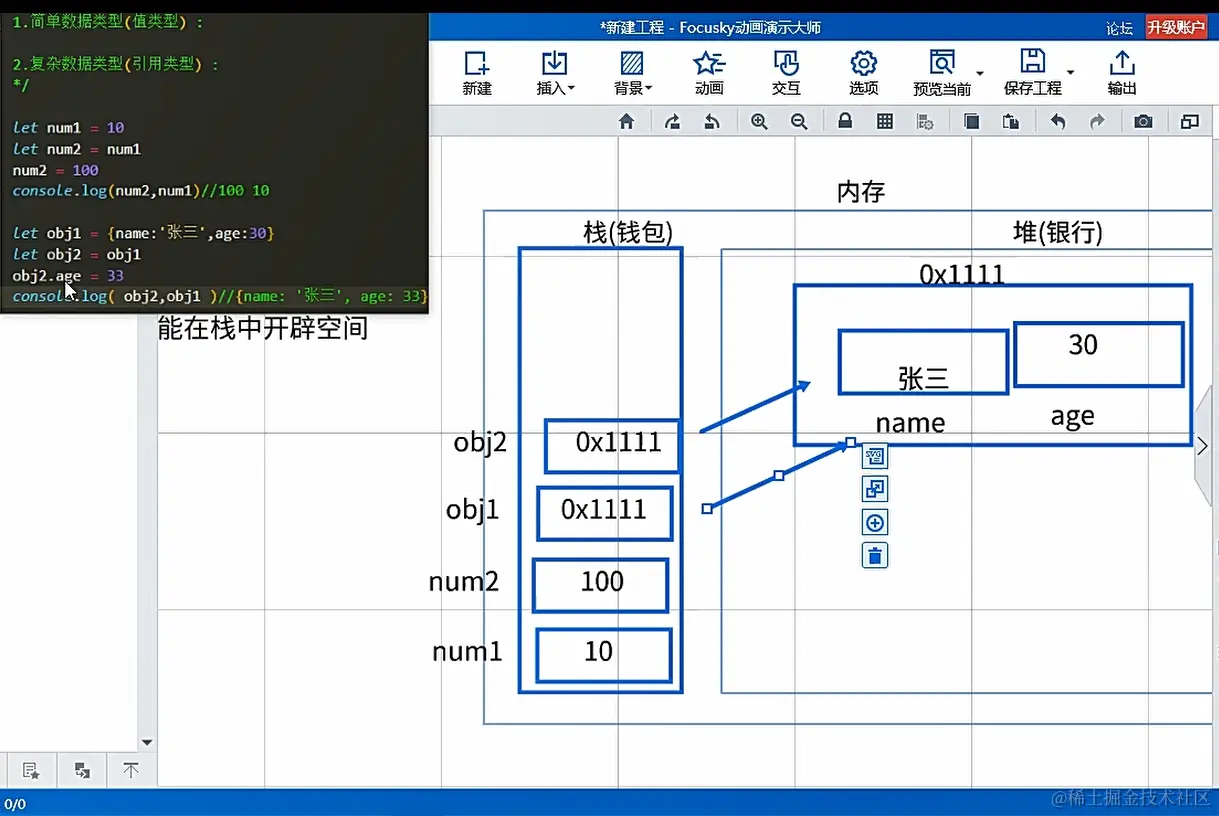Click the rotate clockwise icon
The image size is (1219, 816).
(672, 122)
